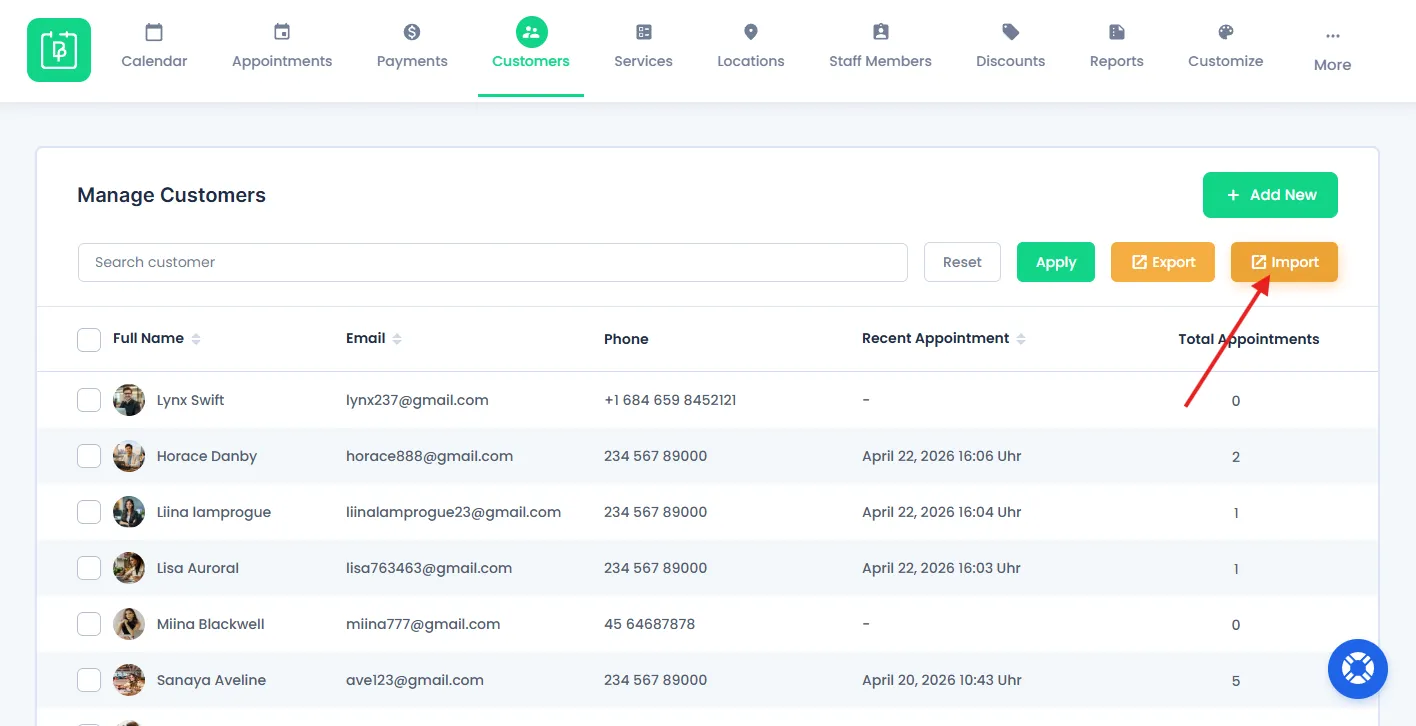Click the Appointments calendar icon
1416x726 pixels.
click(x=282, y=32)
